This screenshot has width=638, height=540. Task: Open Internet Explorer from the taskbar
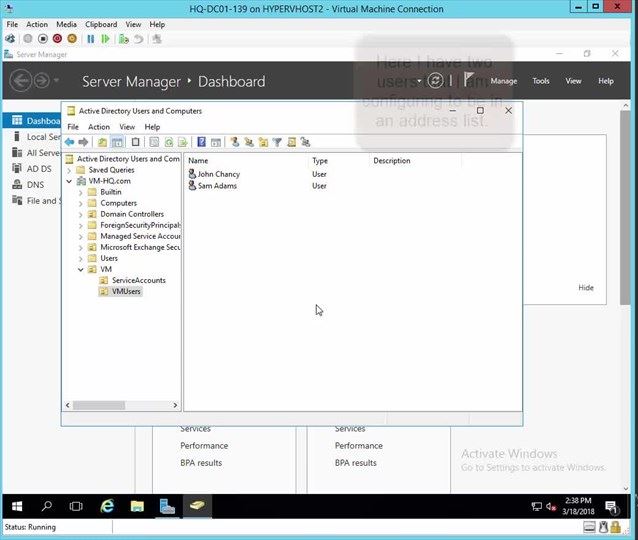click(x=107, y=506)
